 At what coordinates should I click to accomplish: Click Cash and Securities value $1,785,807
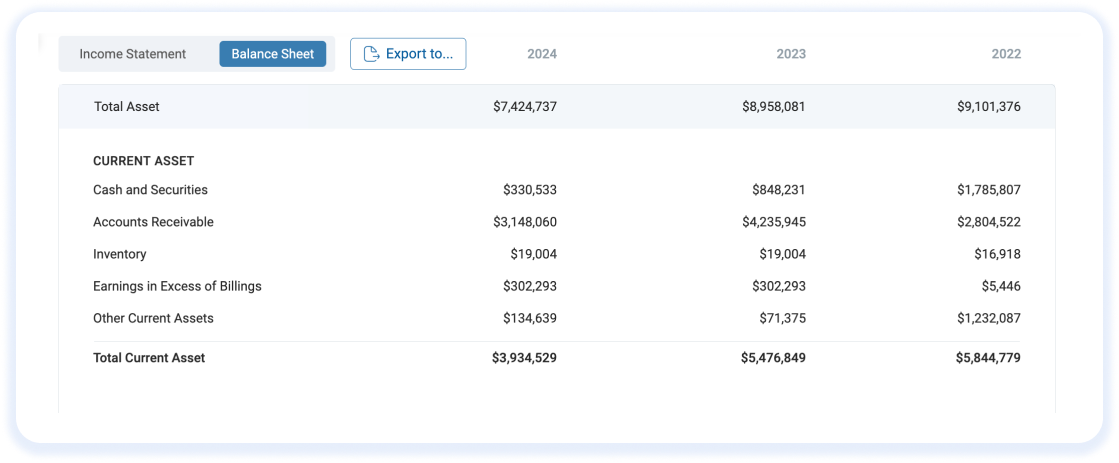989,190
